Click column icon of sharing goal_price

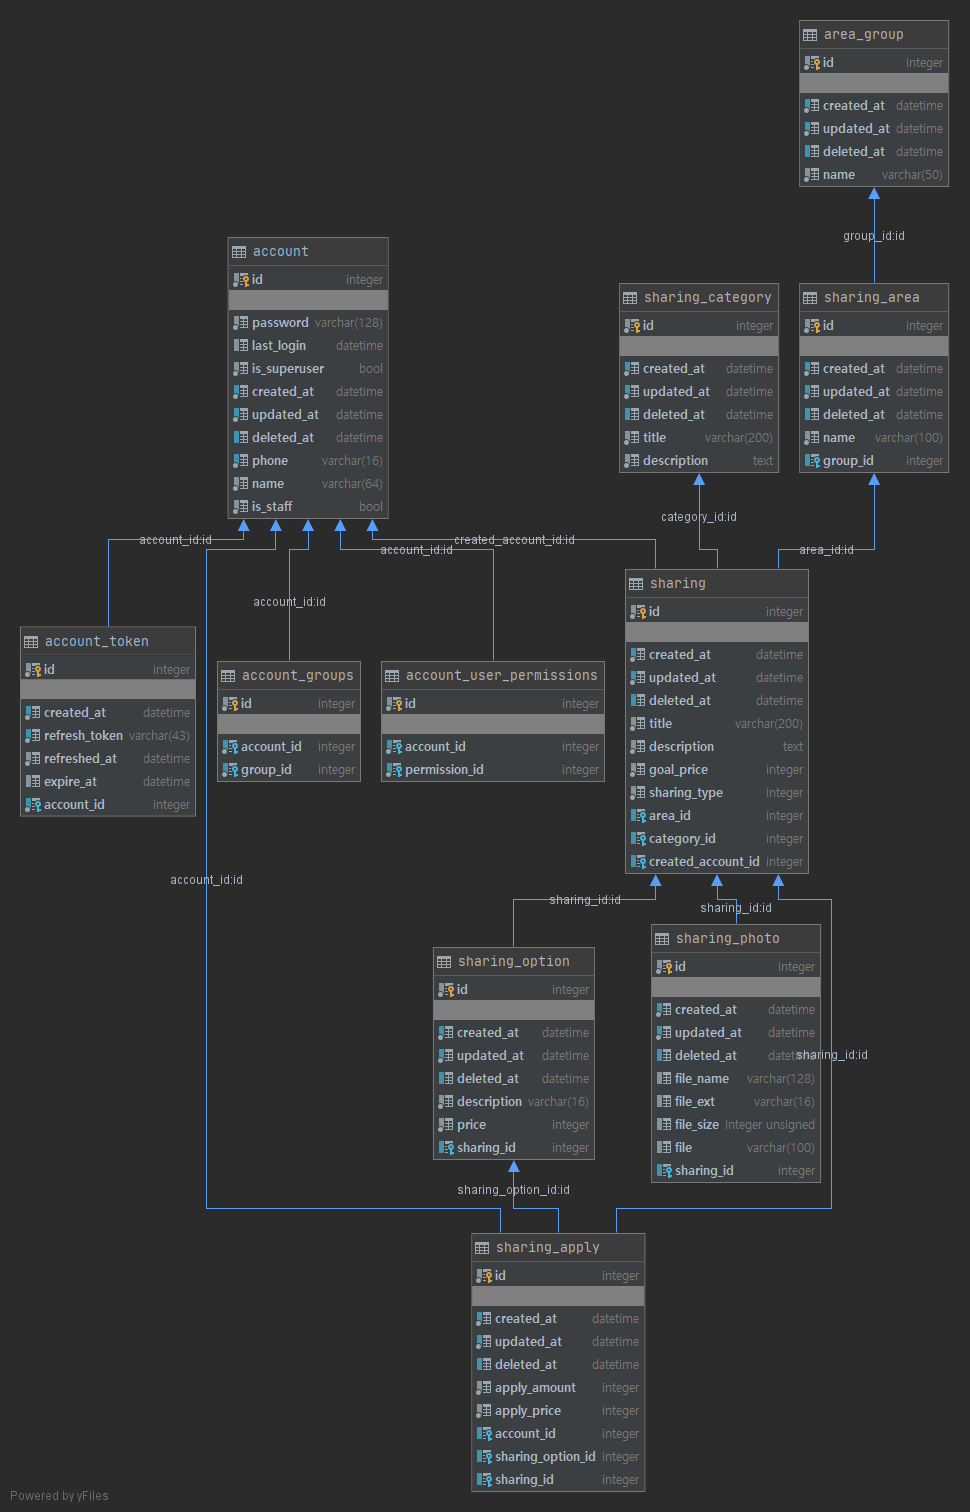[x=638, y=770]
